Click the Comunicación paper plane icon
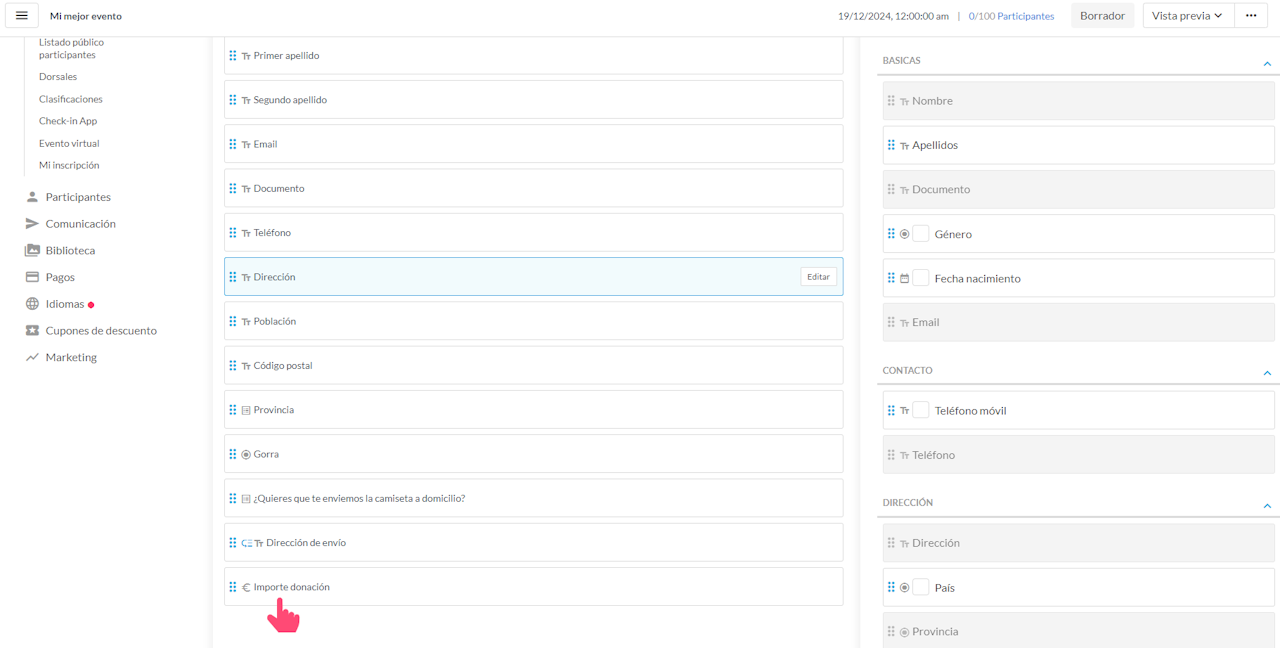This screenshot has height=648, width=1280. tap(32, 224)
